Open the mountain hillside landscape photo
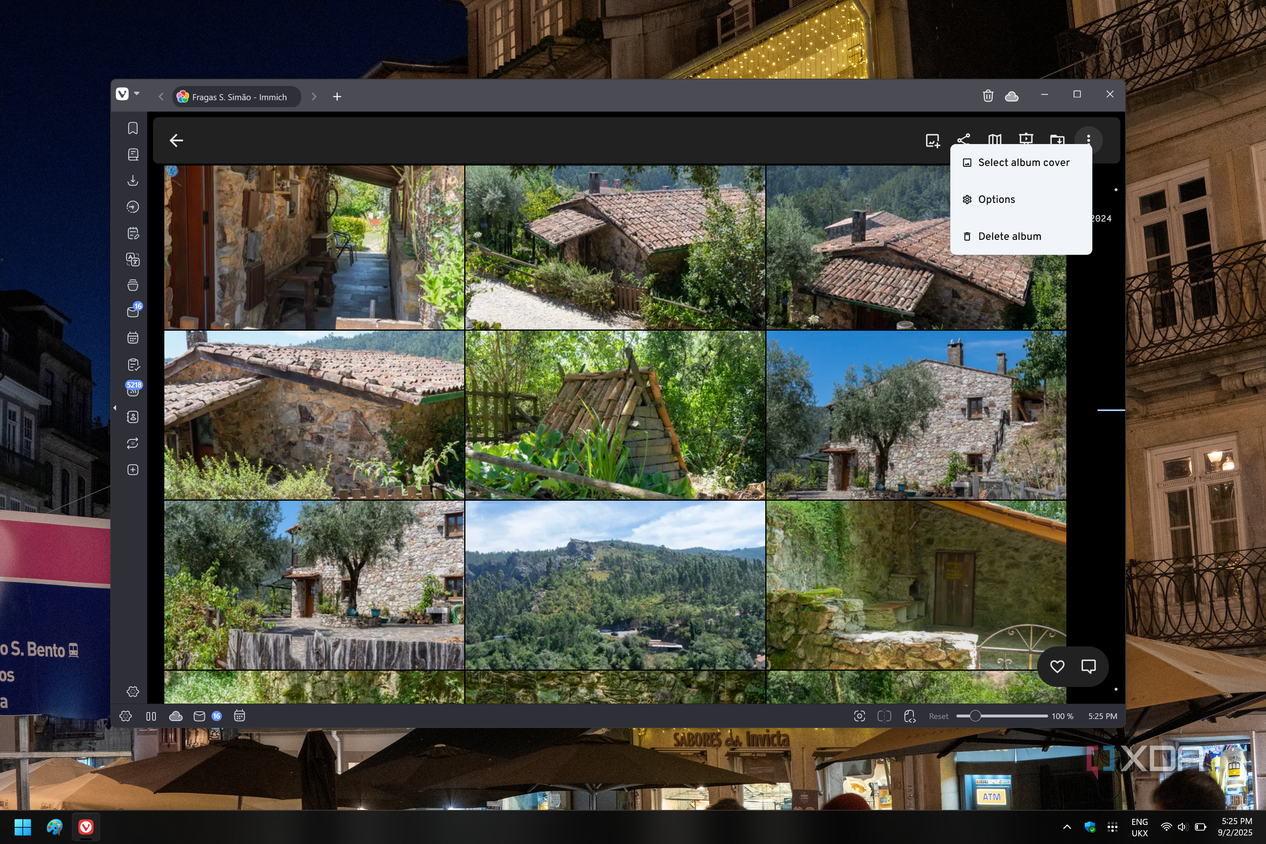This screenshot has height=844, width=1266. [x=615, y=586]
